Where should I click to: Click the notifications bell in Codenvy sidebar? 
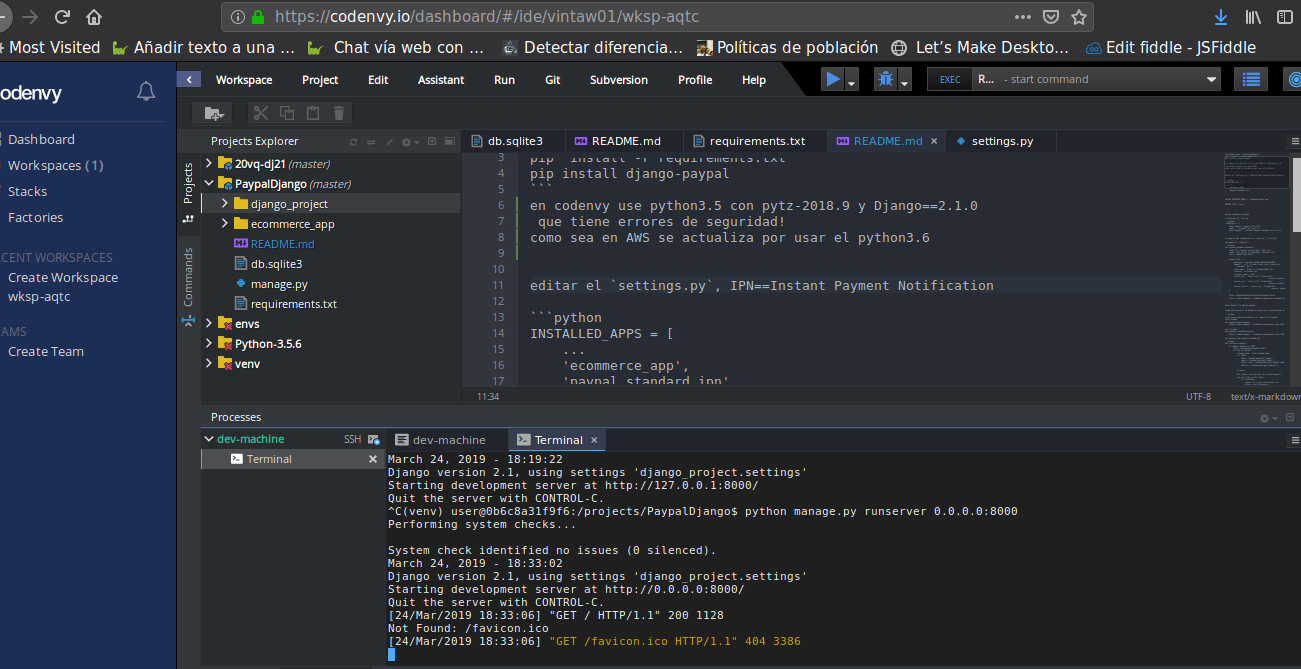point(146,93)
